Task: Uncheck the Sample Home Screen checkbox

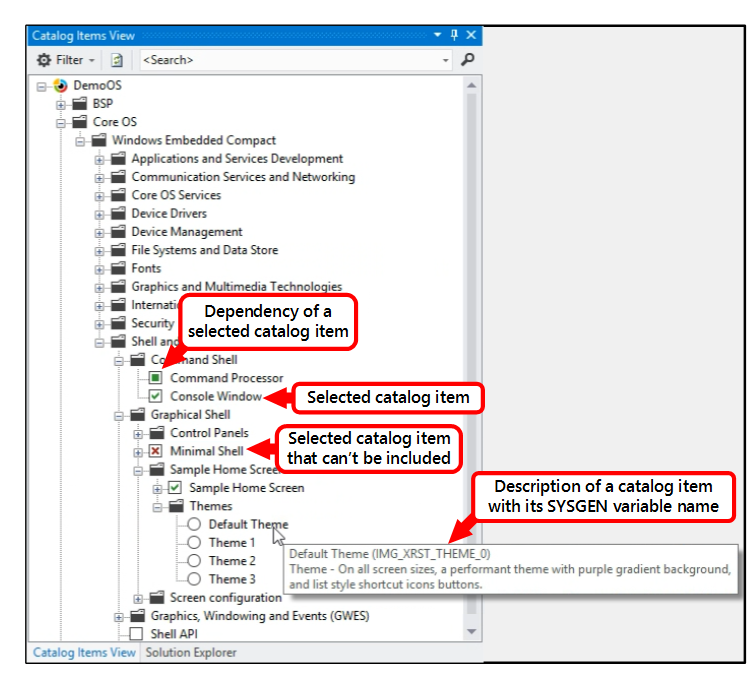Action: tap(175, 488)
